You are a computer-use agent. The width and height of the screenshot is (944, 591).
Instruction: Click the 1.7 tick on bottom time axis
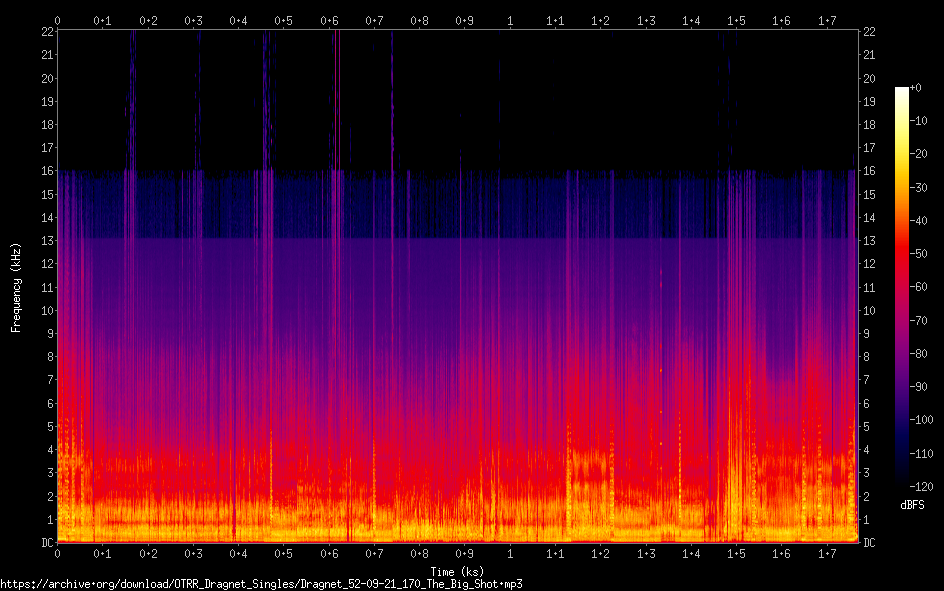827,554
